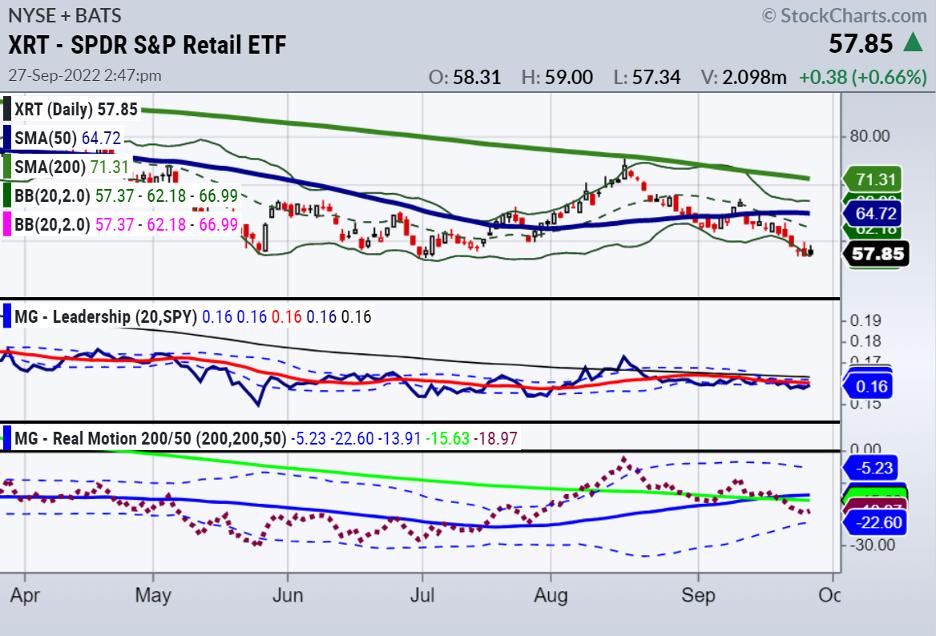
Task: Click the -30.00 Real Motion axis label
Action: click(872, 545)
